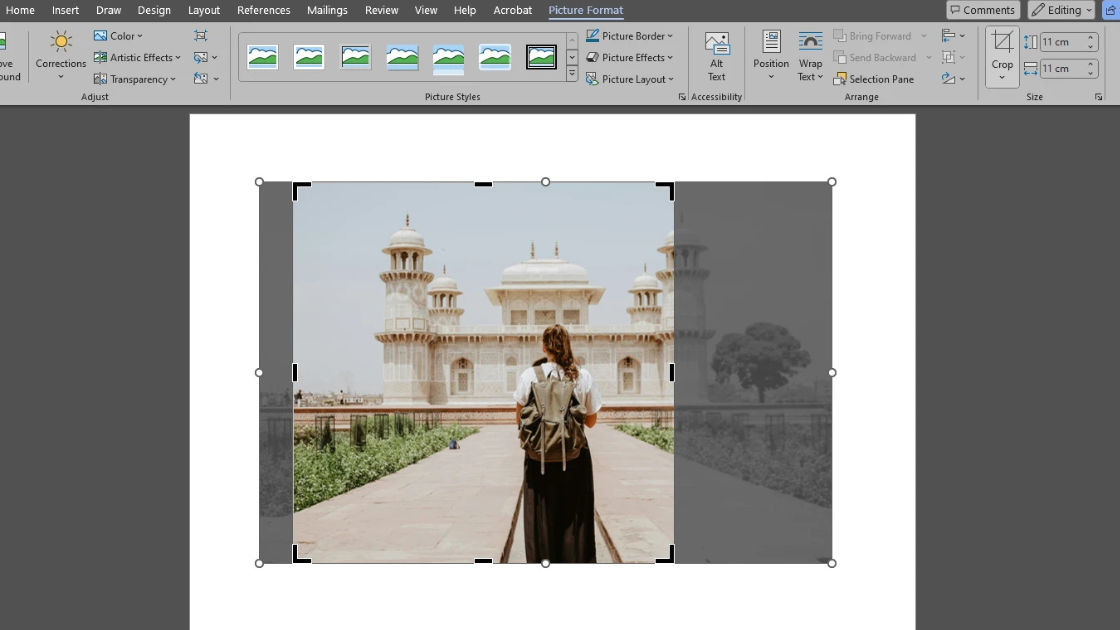Click the Compress Pictures icon
Screen dimensions: 1120x630
point(201,36)
